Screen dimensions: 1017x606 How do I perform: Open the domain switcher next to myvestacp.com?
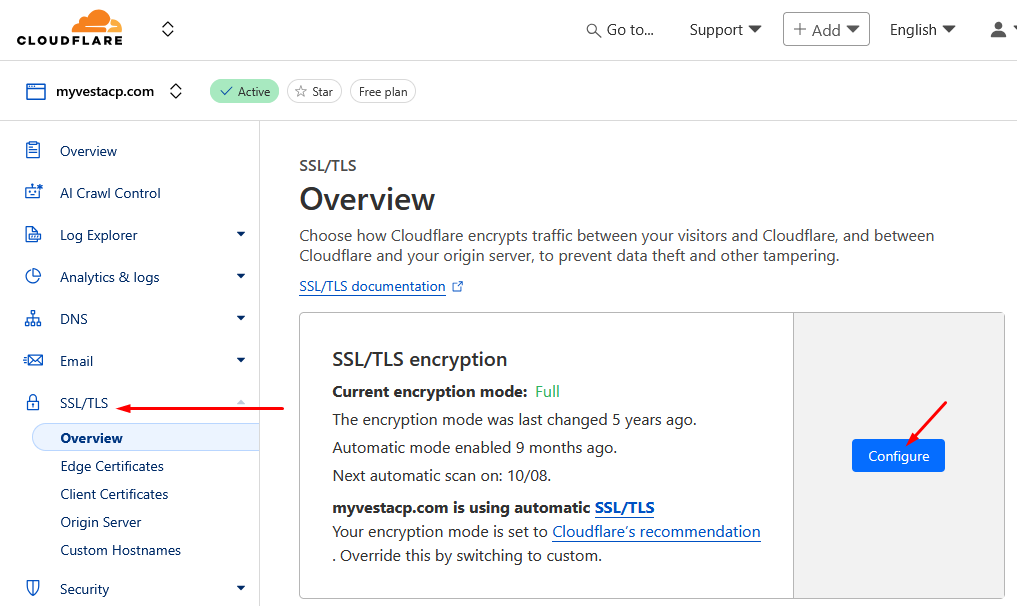tap(176, 91)
